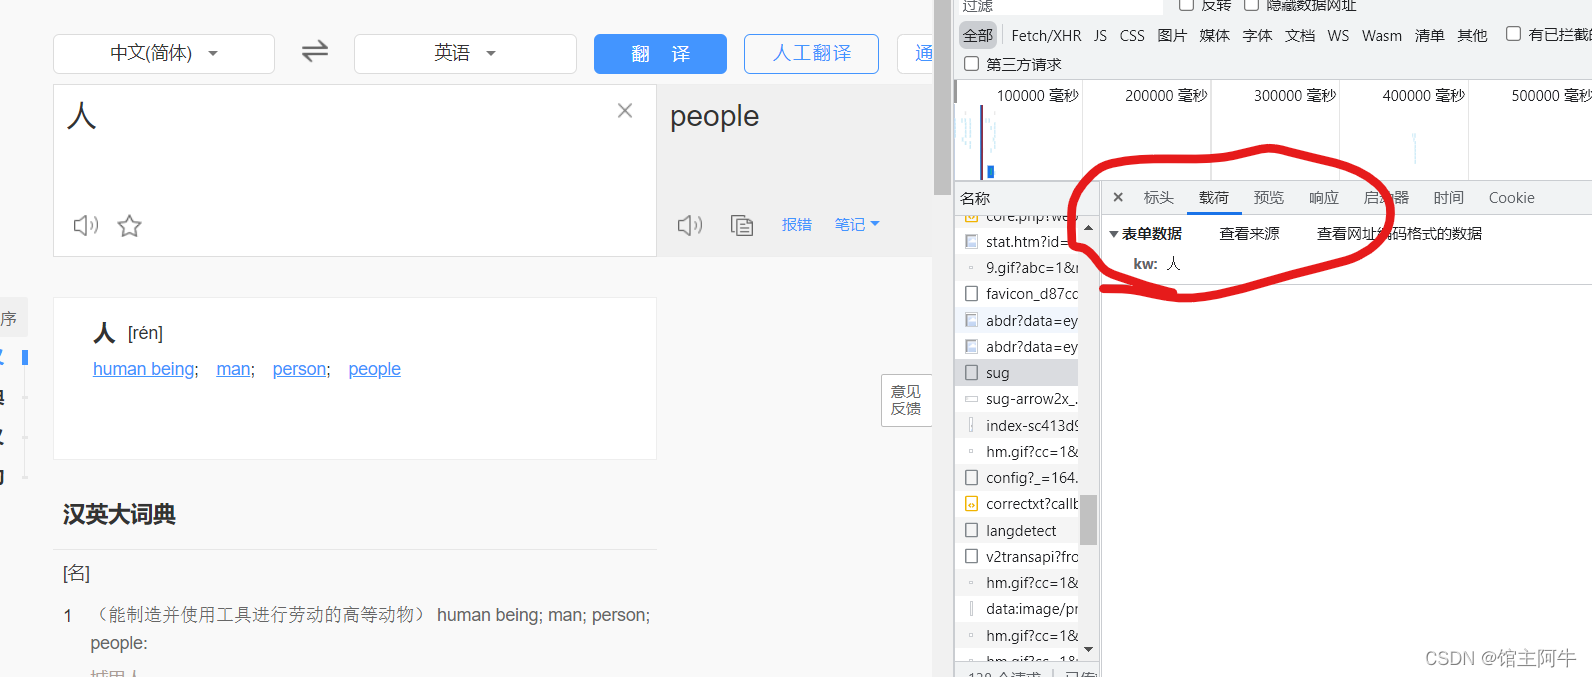Viewport: 1592px width, 677px height.
Task: Open 'man' definition link
Action: [x=233, y=369]
